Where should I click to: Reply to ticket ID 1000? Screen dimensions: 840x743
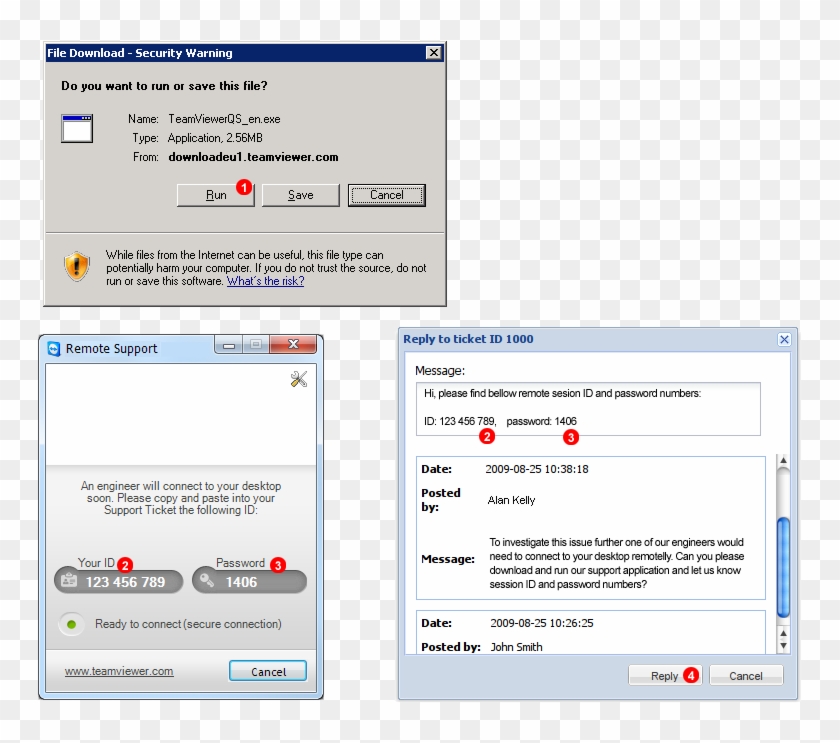pos(663,675)
